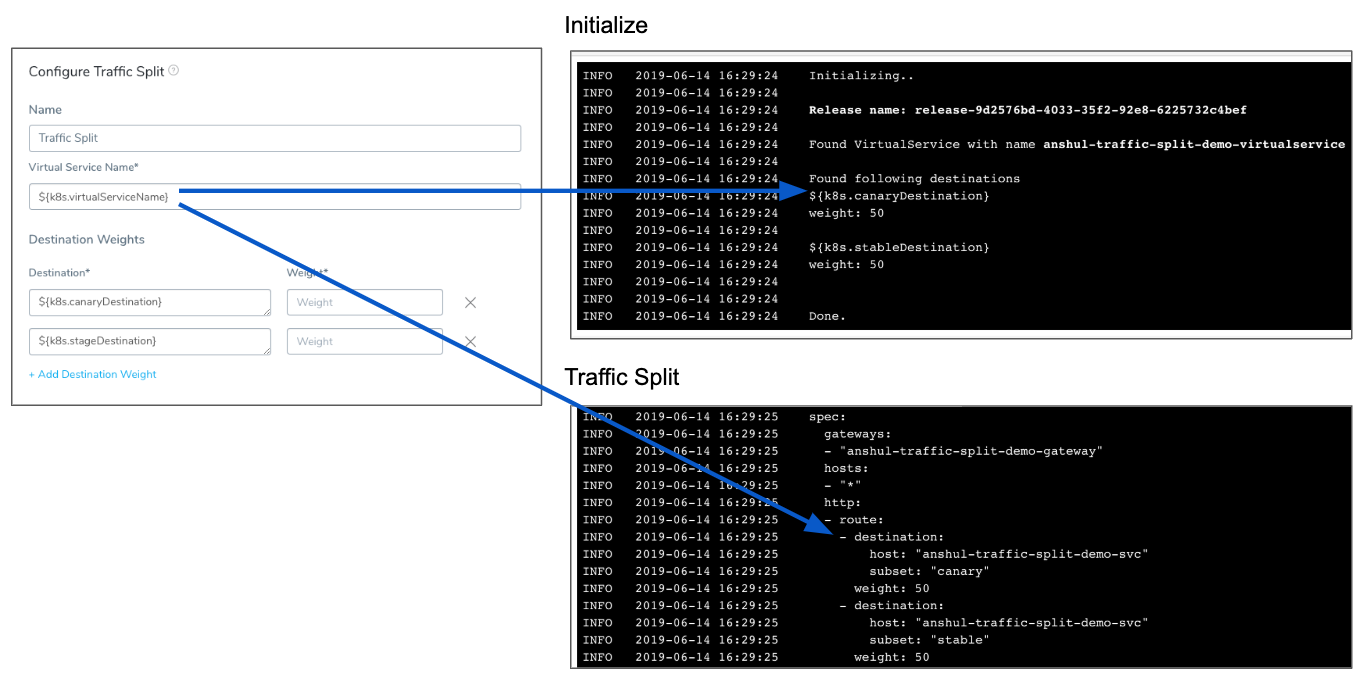
Task: Remove the canaryDestination weight row
Action: click(470, 302)
